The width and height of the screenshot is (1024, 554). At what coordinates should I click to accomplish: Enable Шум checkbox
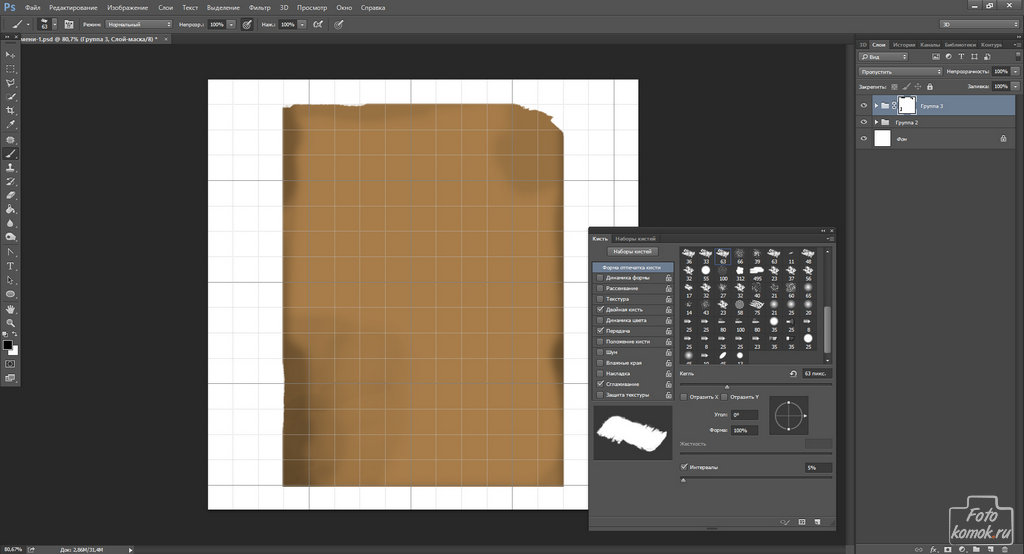coord(600,352)
